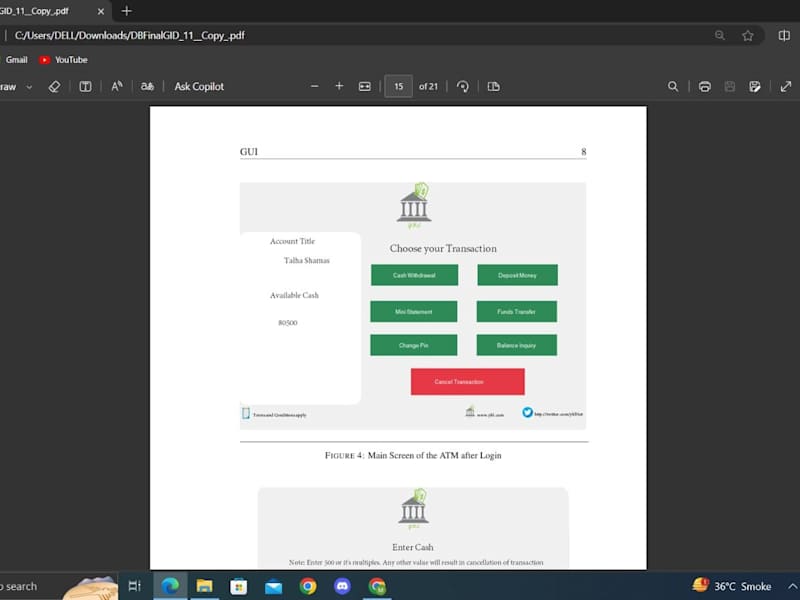Click the zoom in plus button

click(x=339, y=87)
